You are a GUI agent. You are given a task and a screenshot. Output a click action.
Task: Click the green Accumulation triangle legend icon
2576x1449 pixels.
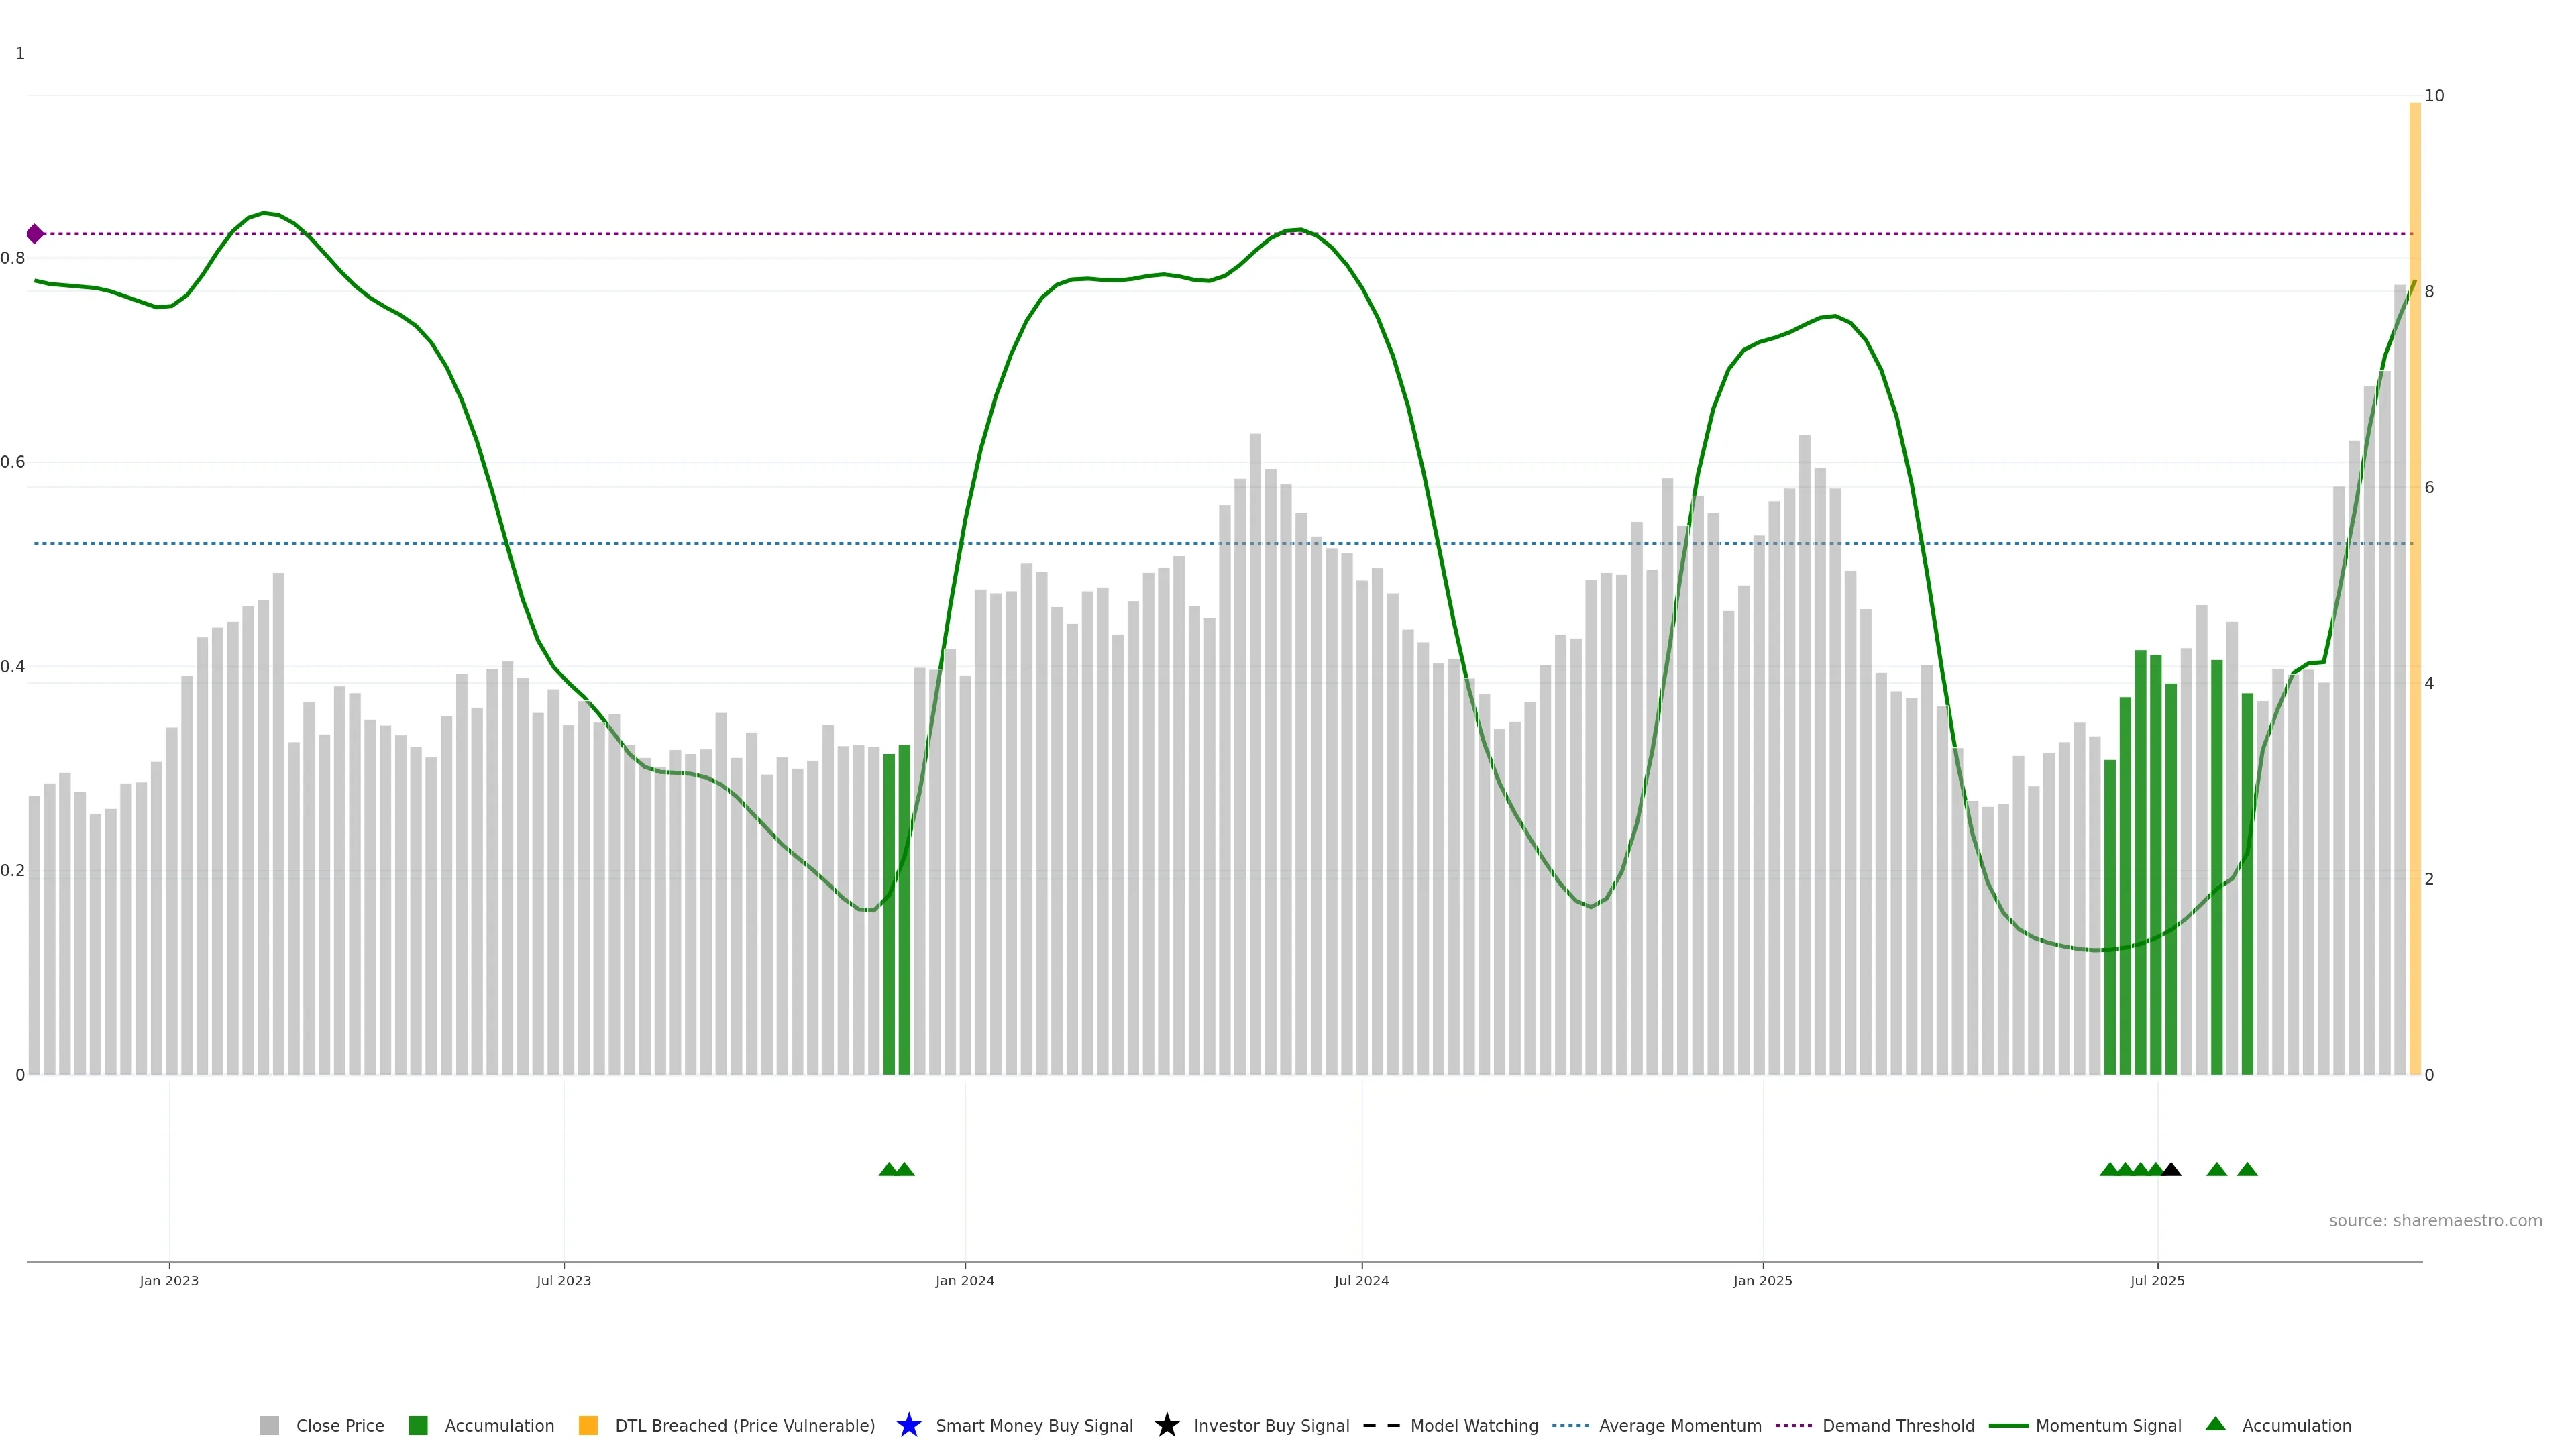[2215, 1424]
